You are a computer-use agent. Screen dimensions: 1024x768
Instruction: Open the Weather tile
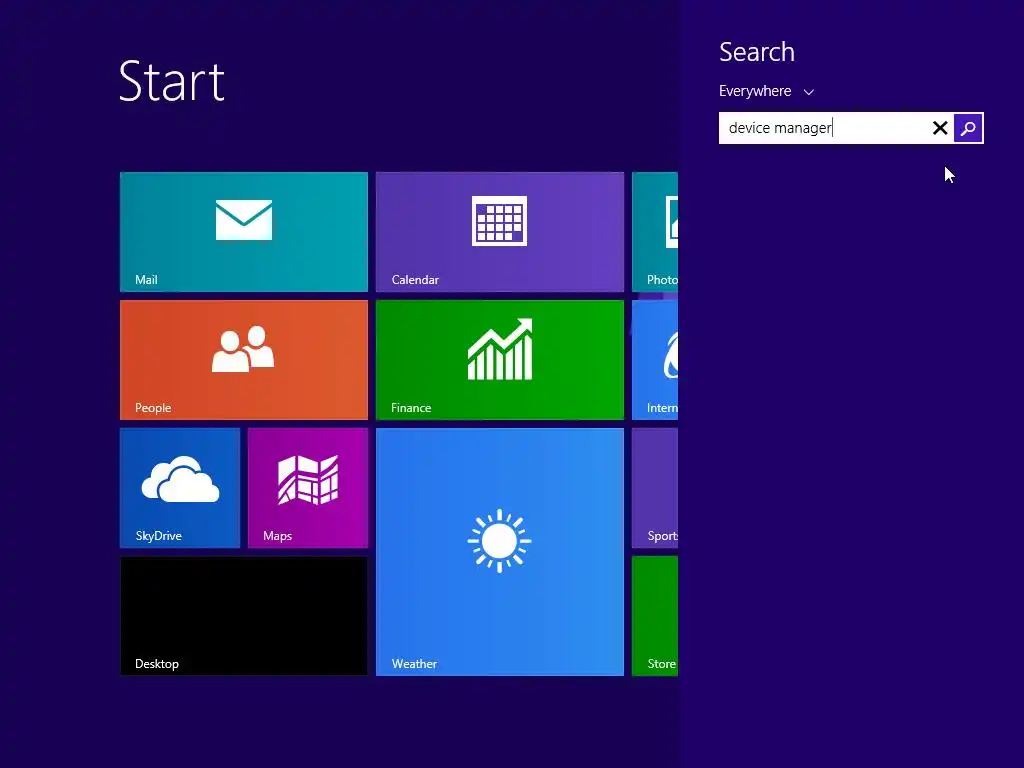(500, 552)
